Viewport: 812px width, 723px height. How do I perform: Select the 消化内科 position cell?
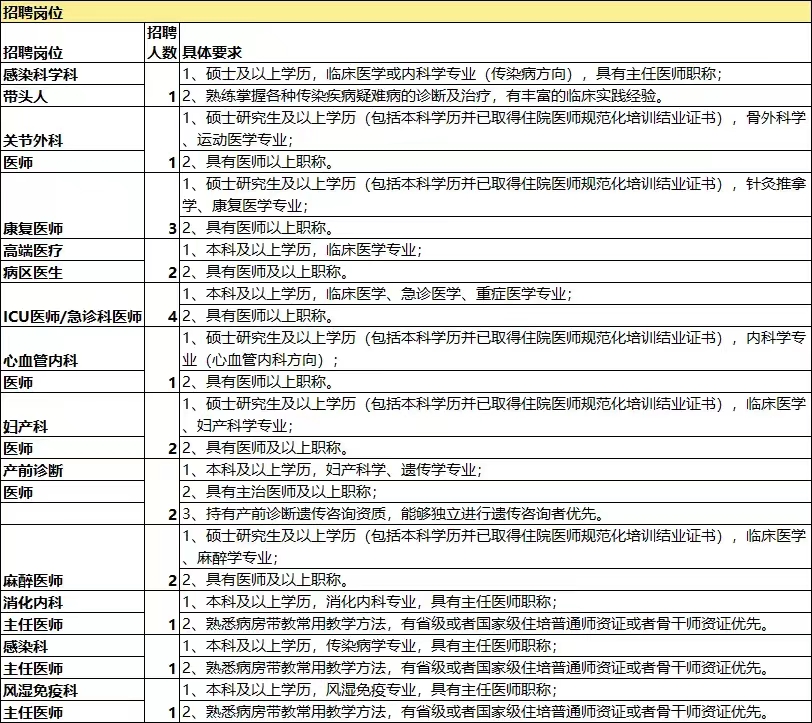click(33, 602)
